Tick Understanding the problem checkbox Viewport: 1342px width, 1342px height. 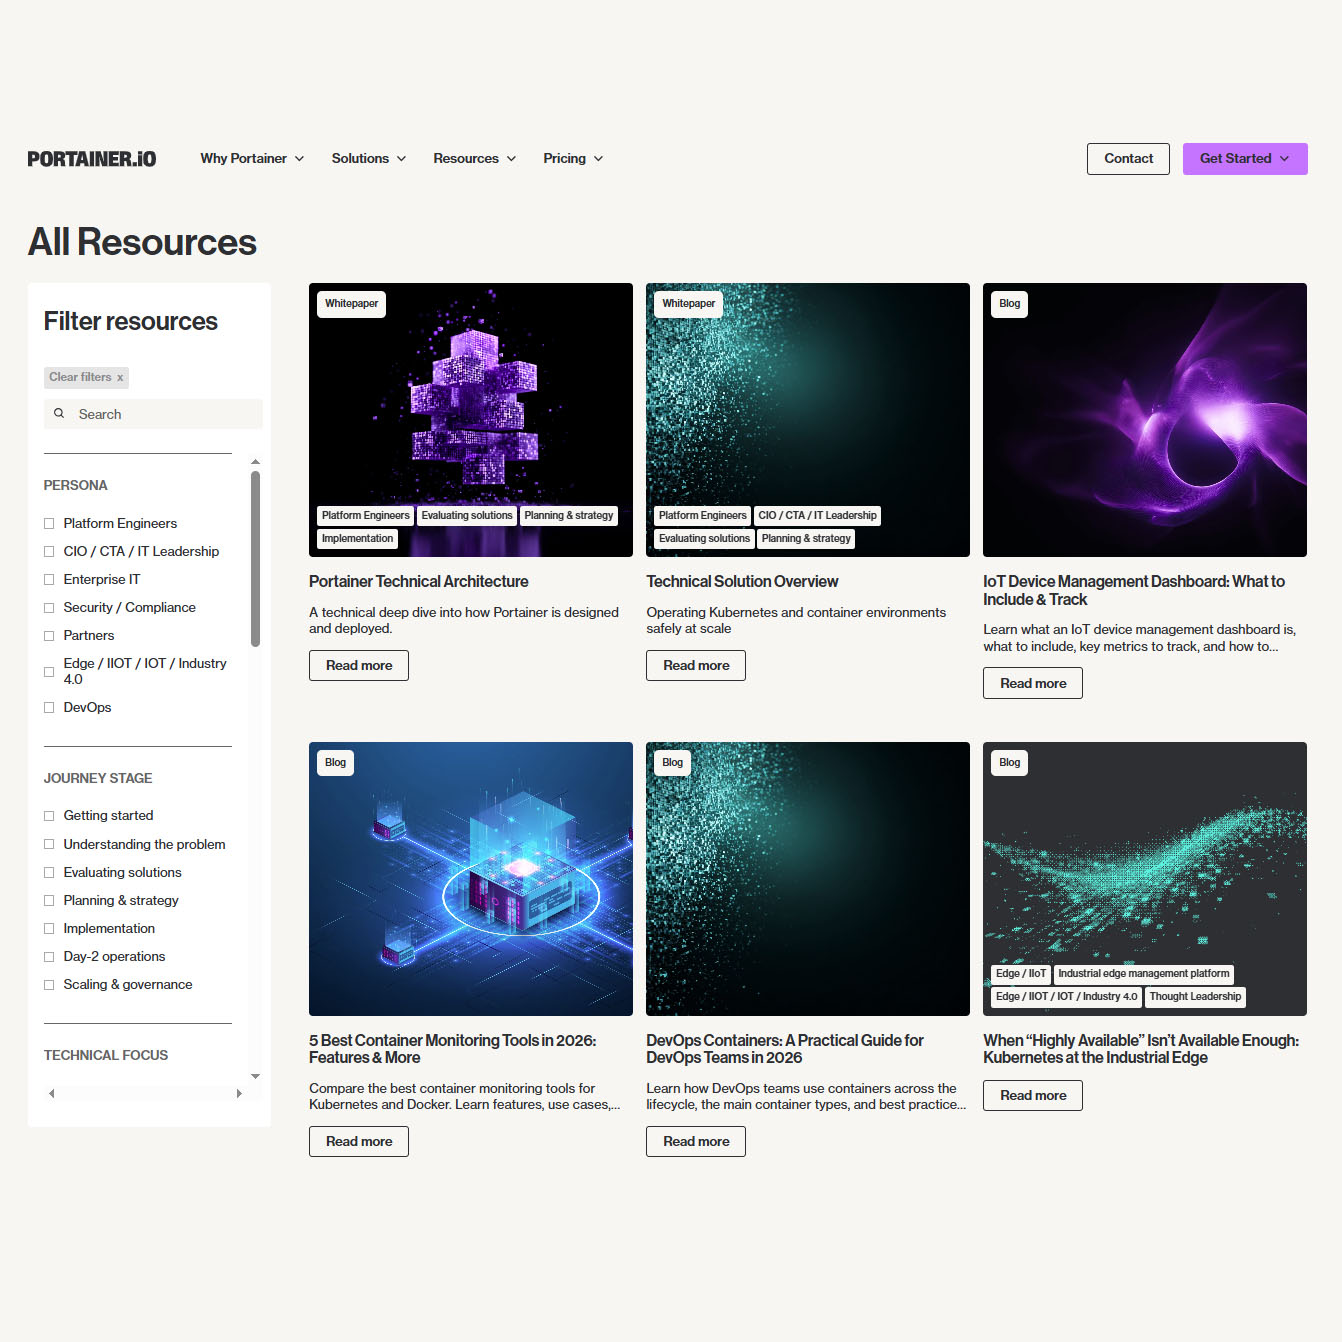pyautogui.click(x=49, y=844)
